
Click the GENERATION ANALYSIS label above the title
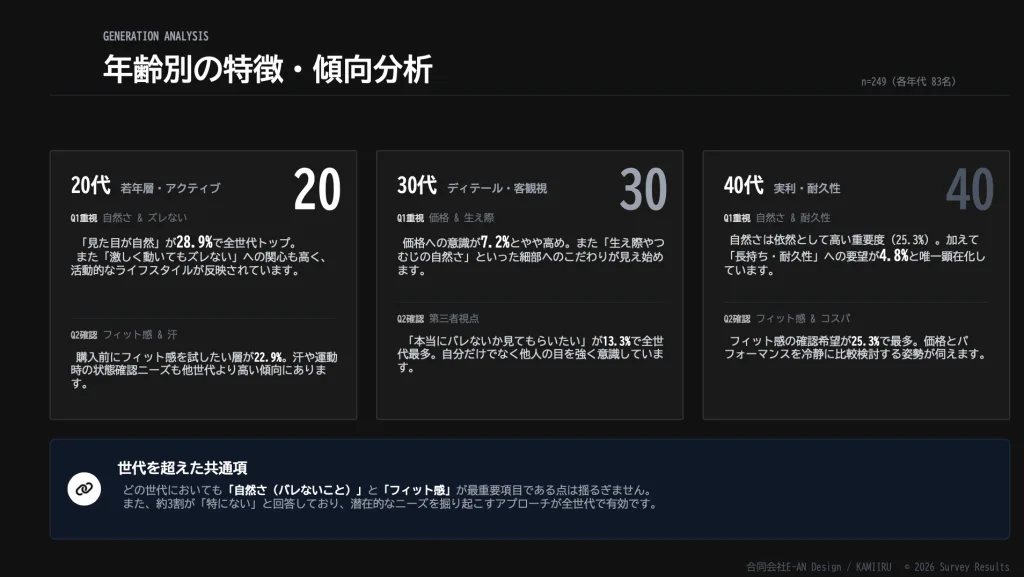coord(155,36)
